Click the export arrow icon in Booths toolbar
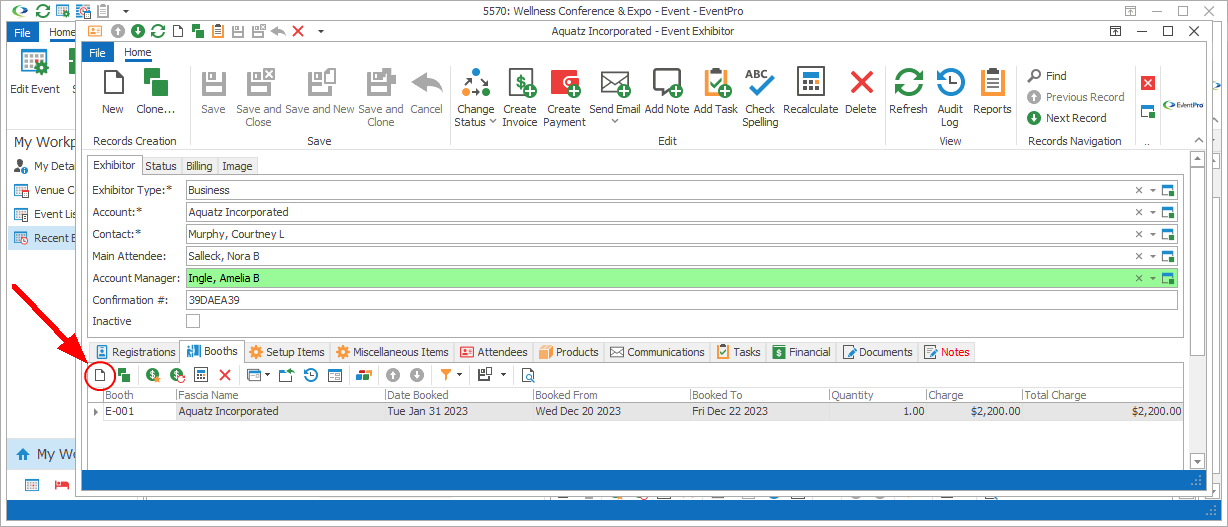Image resolution: width=1228 pixels, height=527 pixels. (287, 375)
